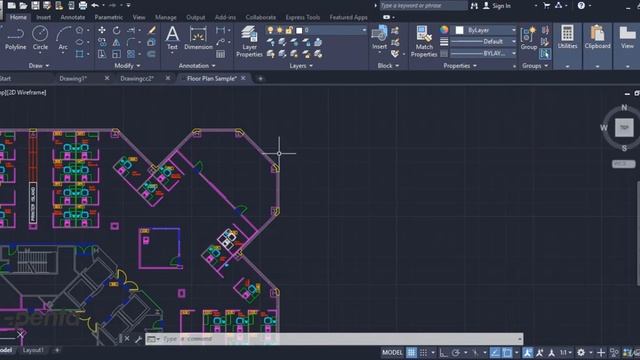640x360 pixels.
Task: Close the Floor Plan Sample* tab
Action: 243,78
